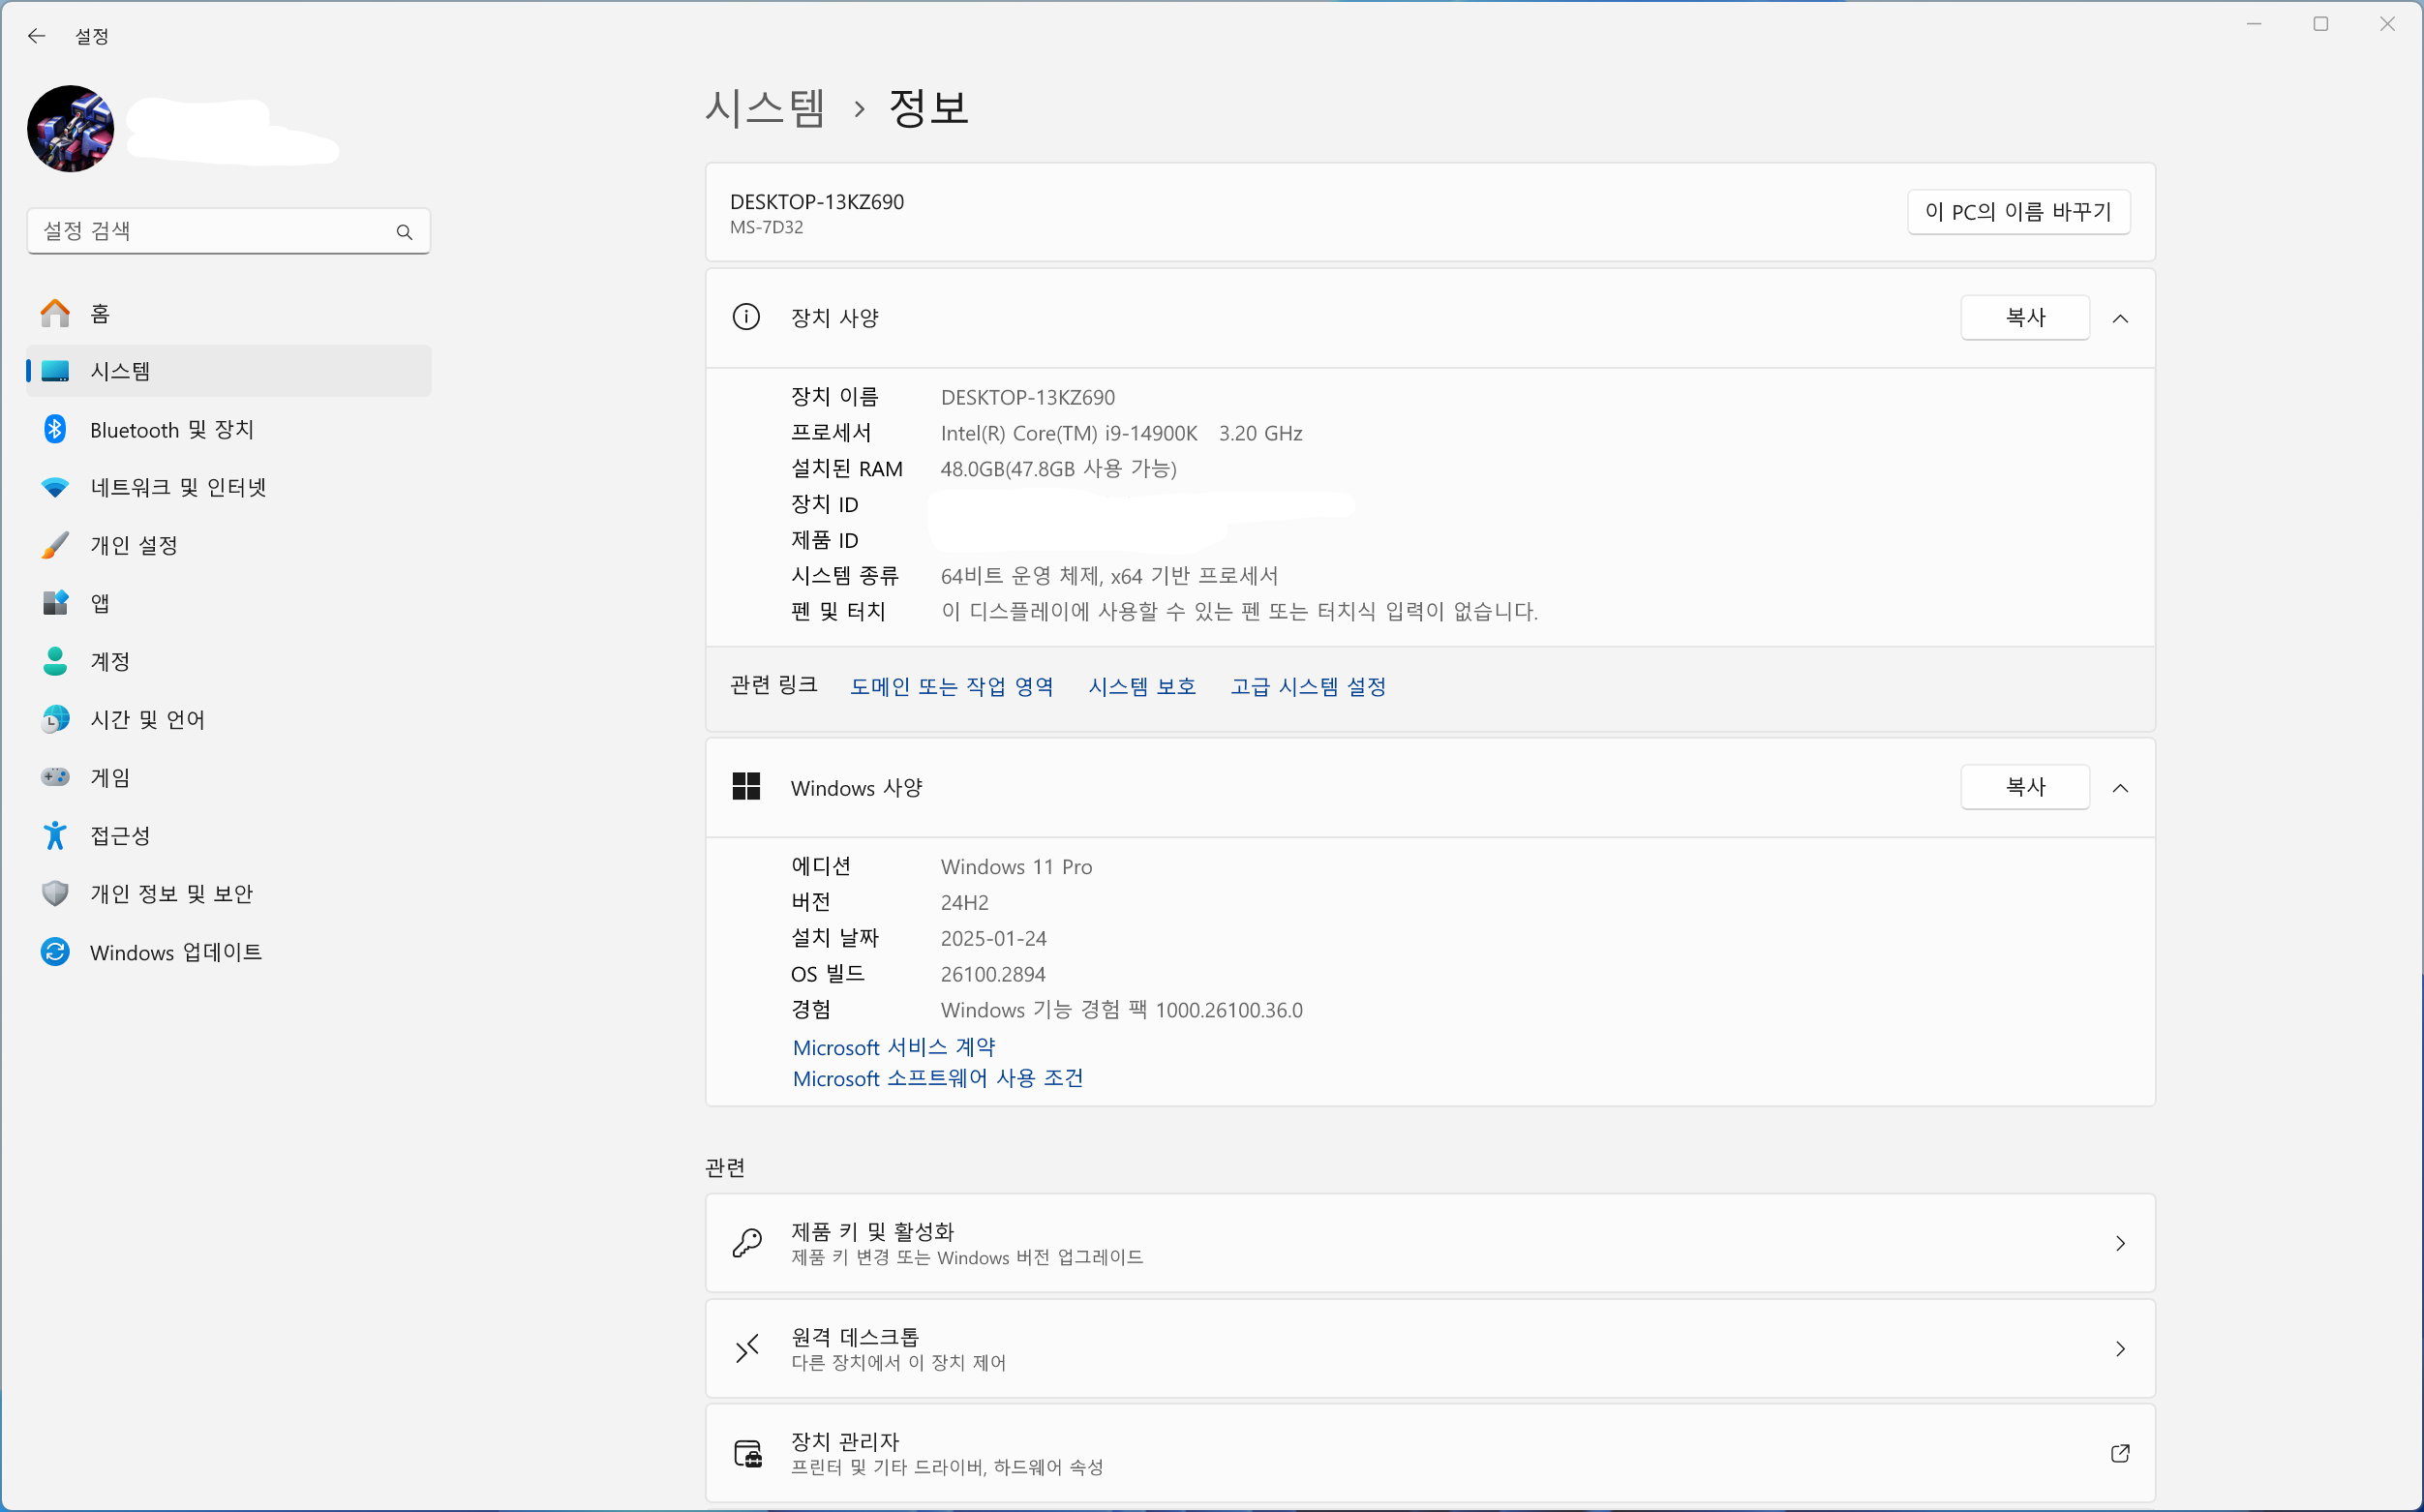Viewport: 2424px width, 1512px height.
Task: Click the search magnifier icon
Action: point(404,232)
